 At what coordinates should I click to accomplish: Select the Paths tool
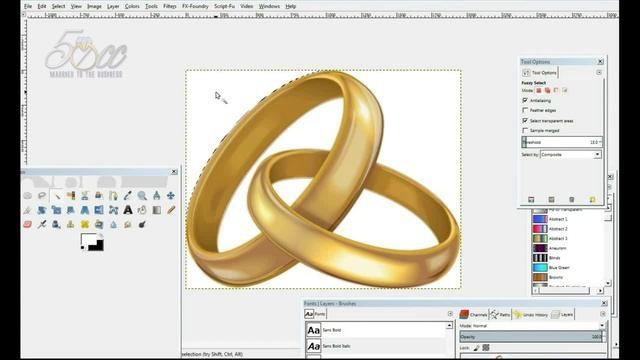[113, 196]
